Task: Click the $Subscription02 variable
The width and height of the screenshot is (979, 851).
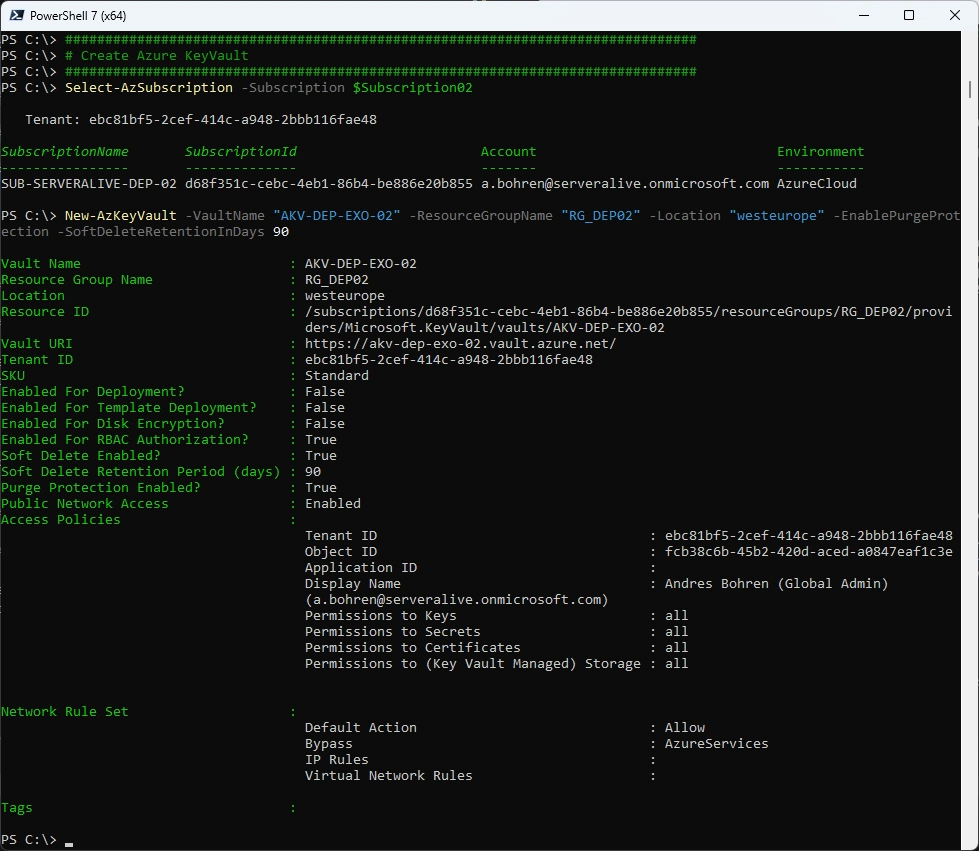Action: [413, 87]
